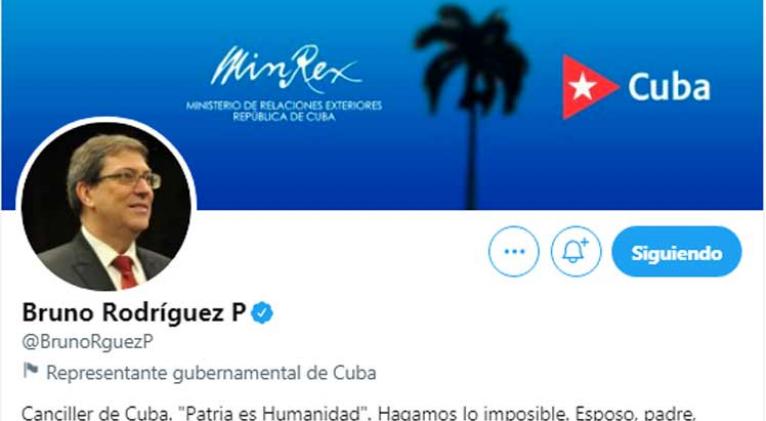The image size is (766, 421).
Task: Unfollow via the Siguiendo button
Action: [677, 252]
